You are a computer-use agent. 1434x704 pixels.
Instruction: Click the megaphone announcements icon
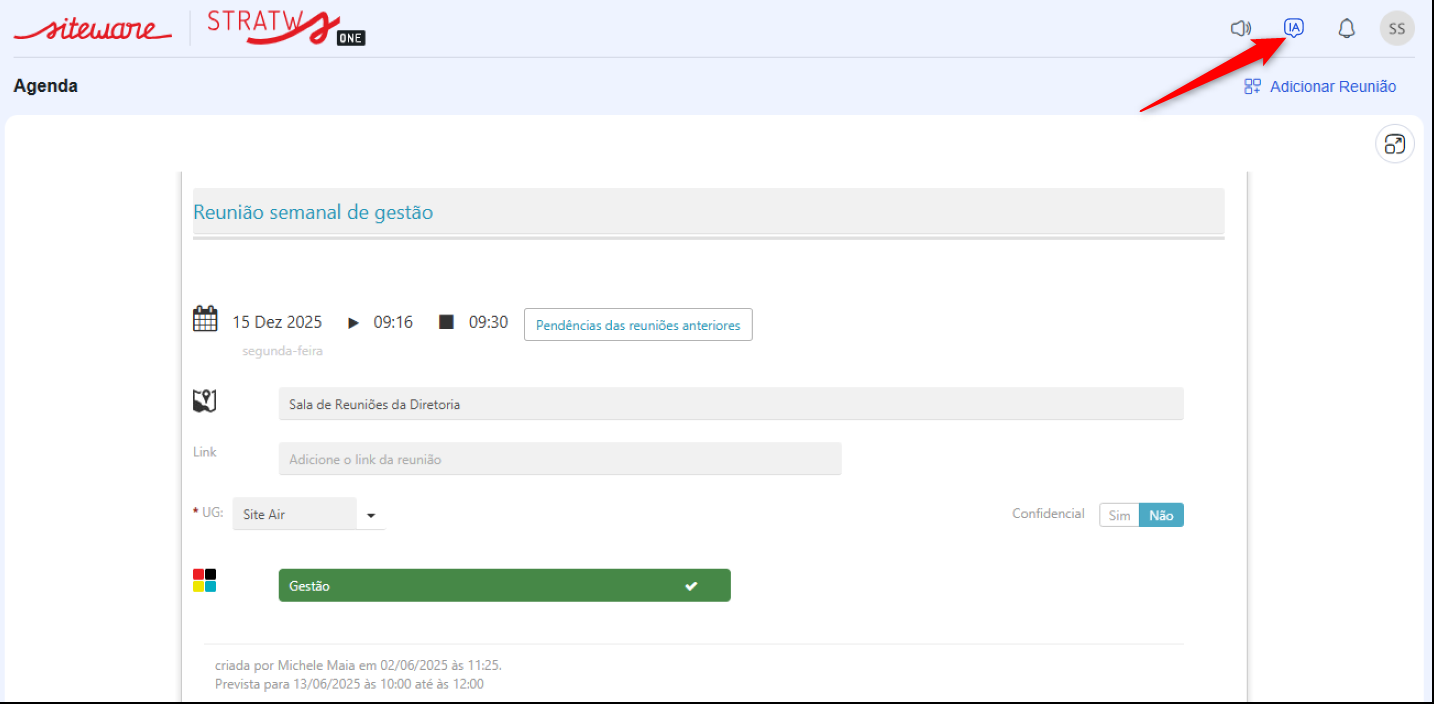point(1240,28)
